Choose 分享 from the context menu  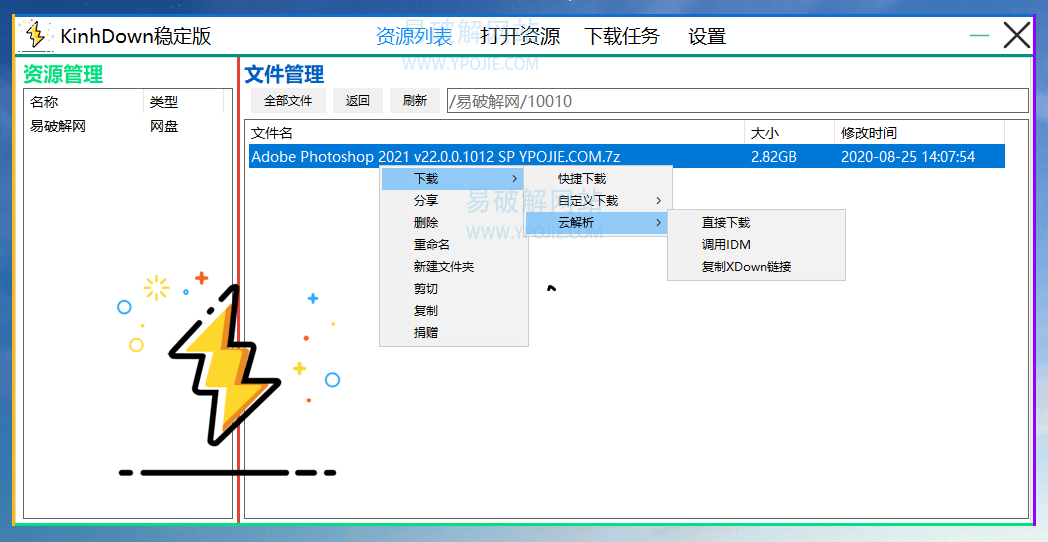[453, 200]
